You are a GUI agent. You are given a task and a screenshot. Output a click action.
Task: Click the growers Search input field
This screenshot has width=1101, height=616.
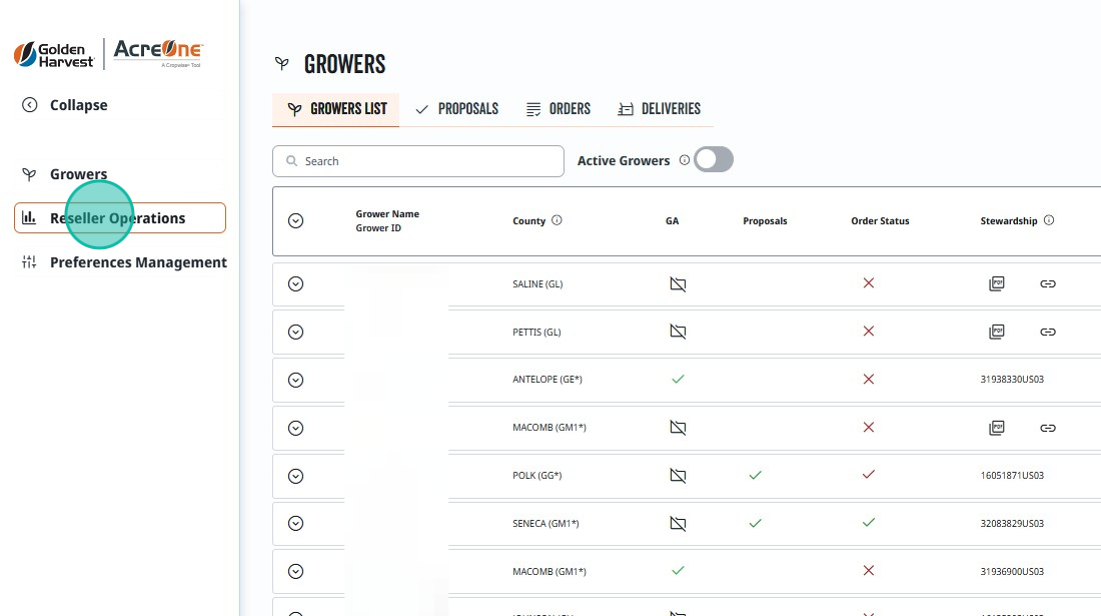(x=418, y=161)
